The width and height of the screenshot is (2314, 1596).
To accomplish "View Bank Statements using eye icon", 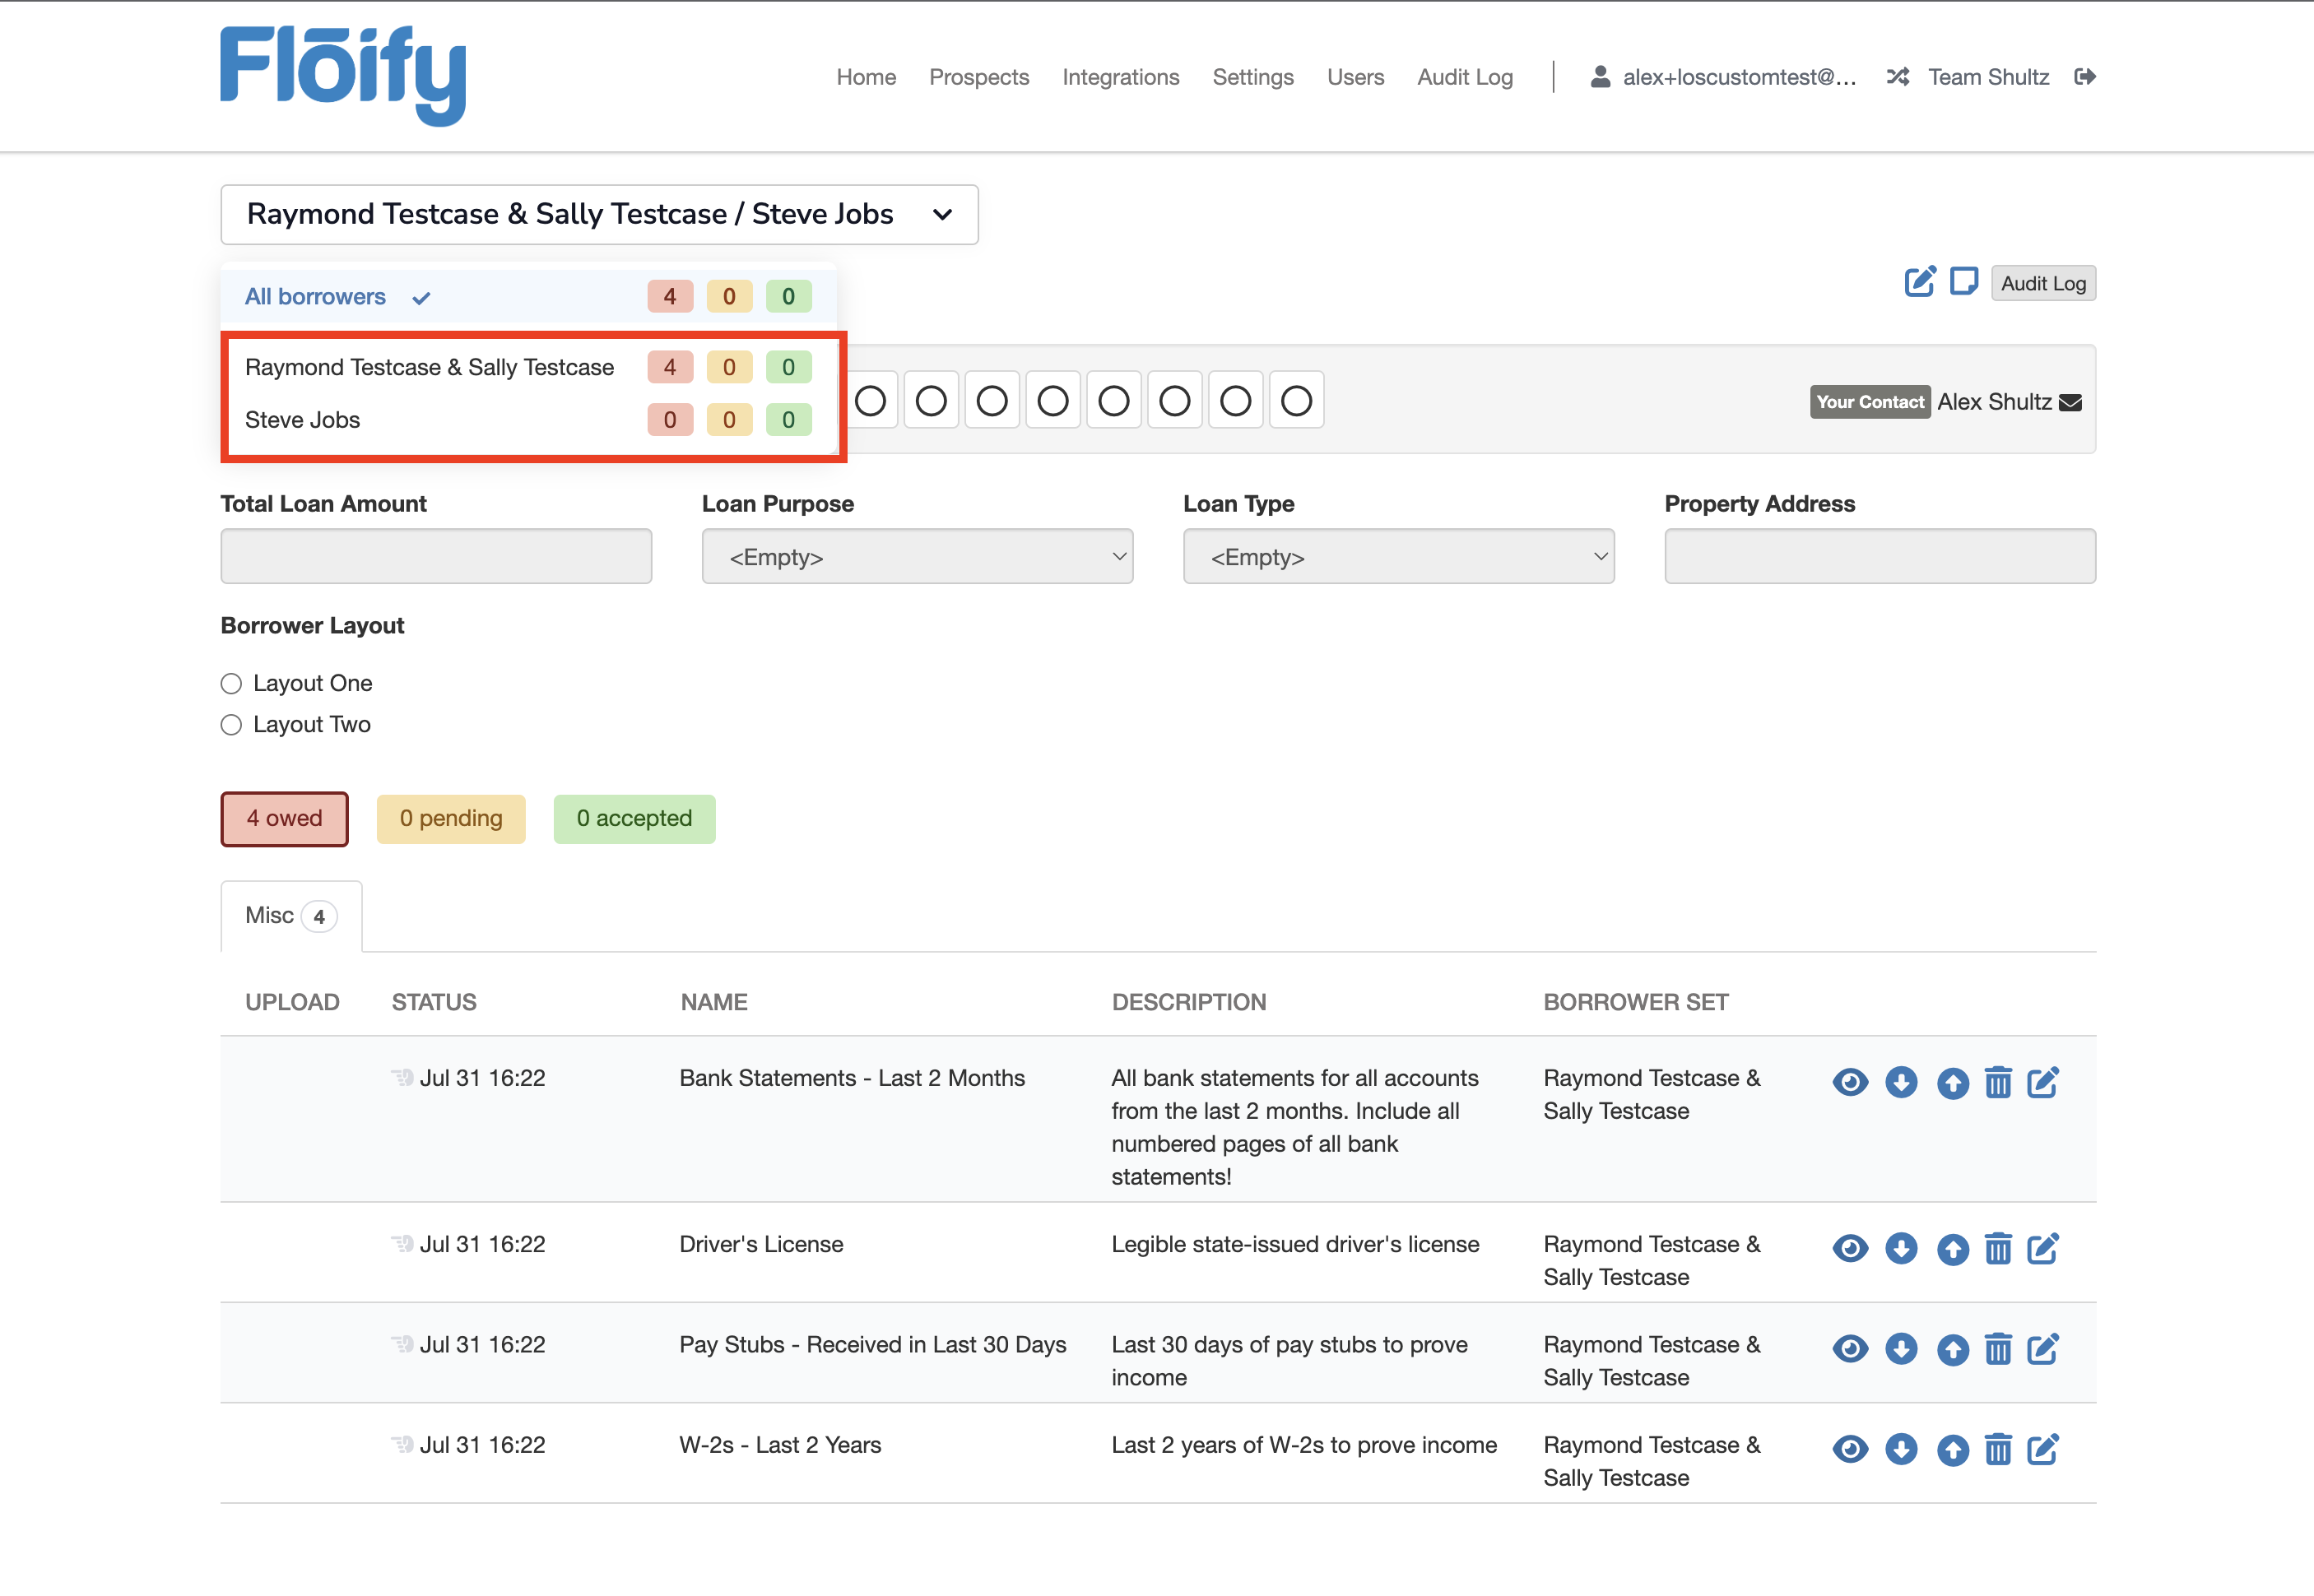I will point(1849,1082).
